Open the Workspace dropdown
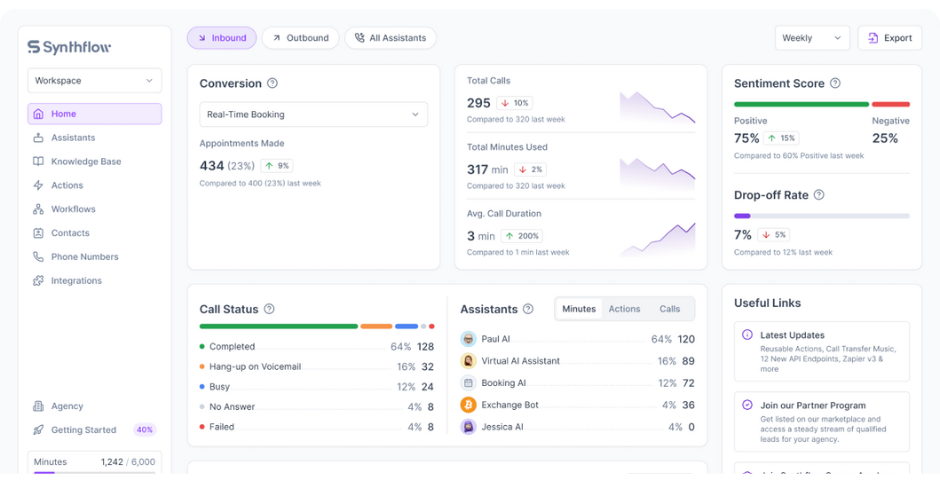The width and height of the screenshot is (940, 483). point(95,80)
